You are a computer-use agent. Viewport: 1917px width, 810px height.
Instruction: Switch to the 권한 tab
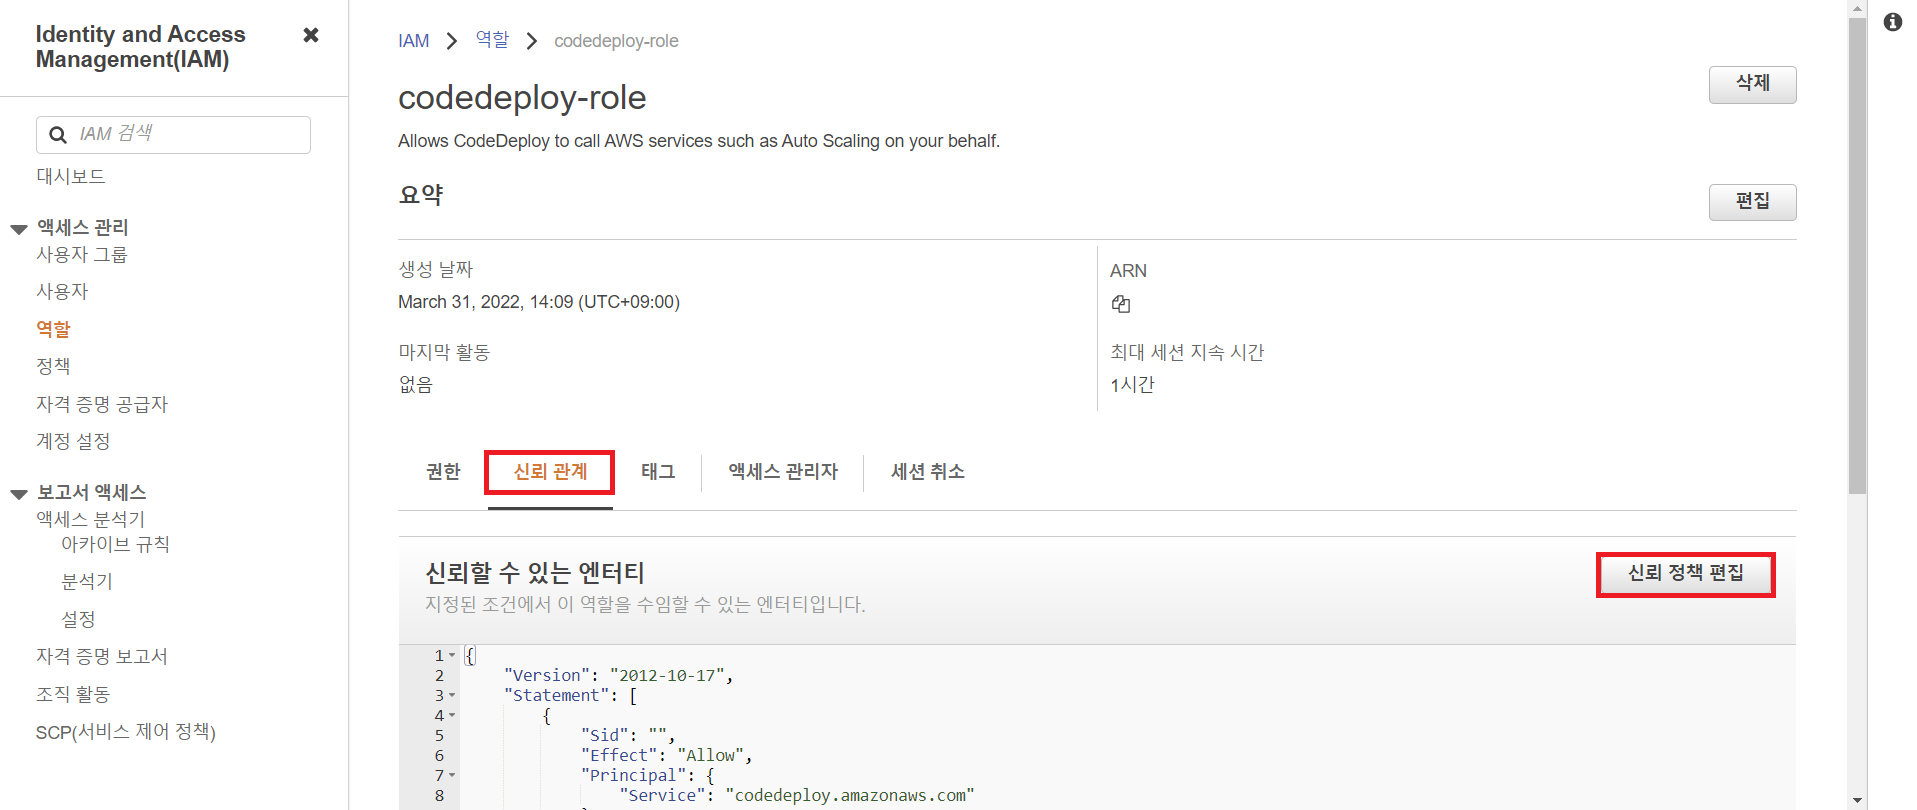pos(443,472)
